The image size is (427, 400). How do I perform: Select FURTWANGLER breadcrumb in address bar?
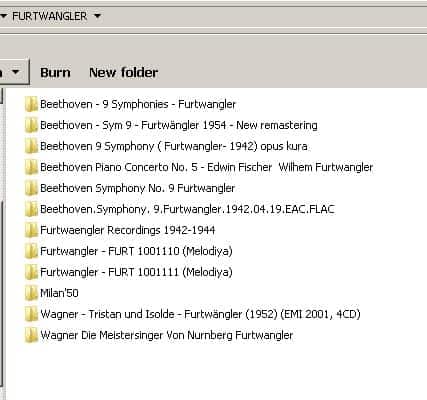(x=49, y=16)
